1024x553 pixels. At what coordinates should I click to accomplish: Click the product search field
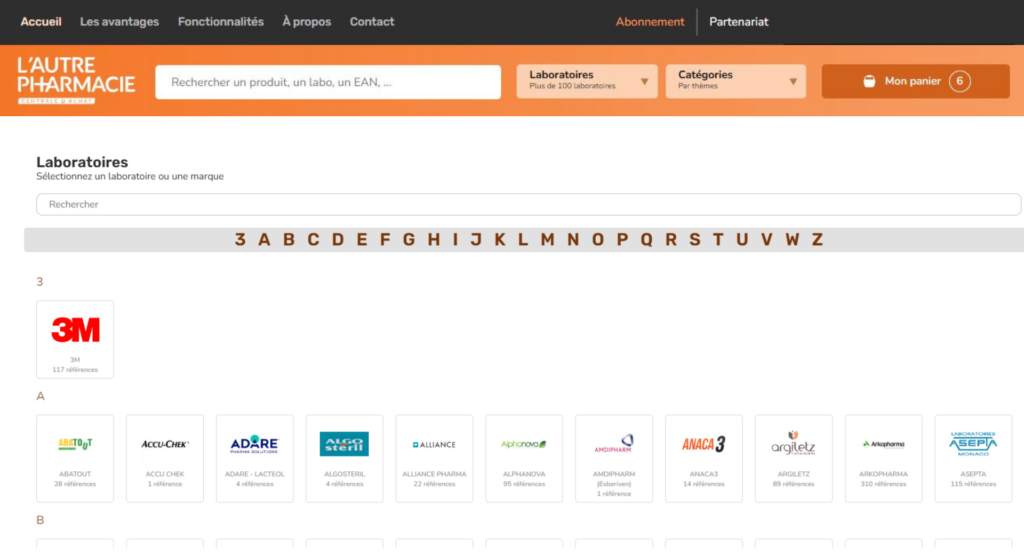coord(328,82)
